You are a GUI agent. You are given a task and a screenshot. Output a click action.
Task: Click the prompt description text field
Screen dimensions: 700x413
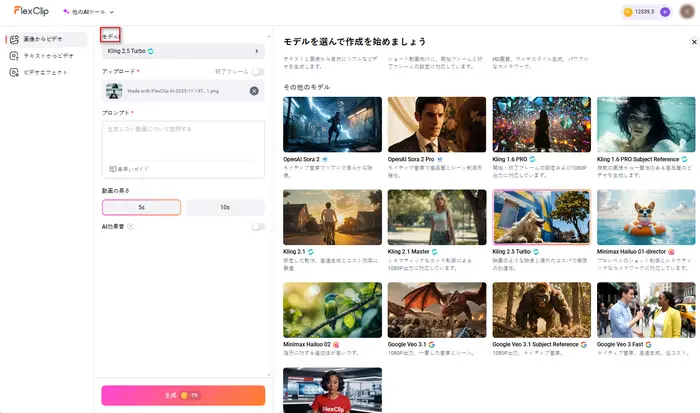[x=183, y=140]
